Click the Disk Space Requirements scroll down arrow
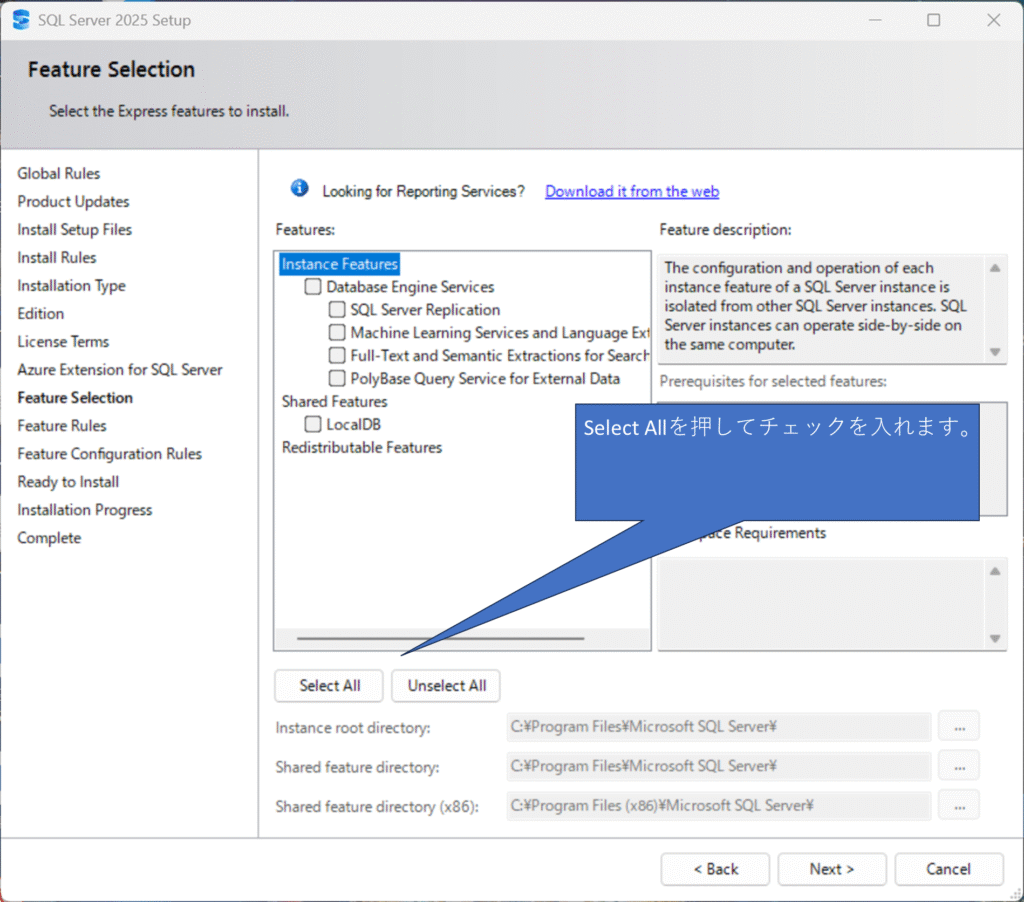The height and width of the screenshot is (902, 1024). [x=995, y=639]
